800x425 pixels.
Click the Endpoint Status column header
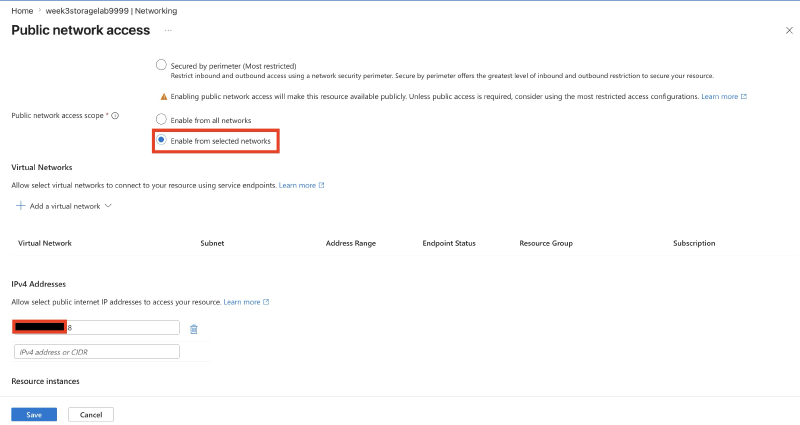click(x=449, y=243)
